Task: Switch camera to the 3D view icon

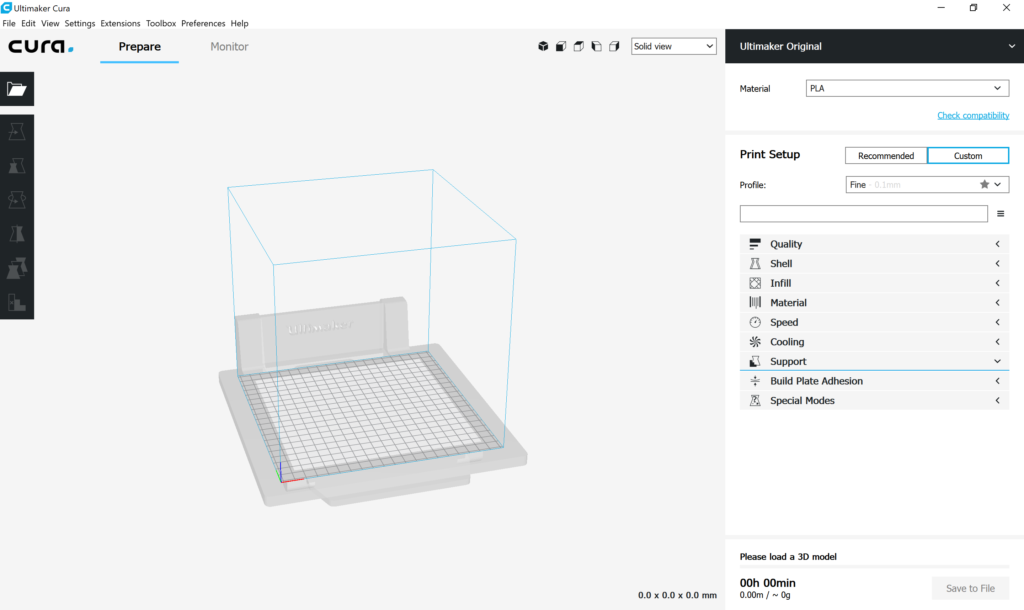Action: [x=543, y=46]
